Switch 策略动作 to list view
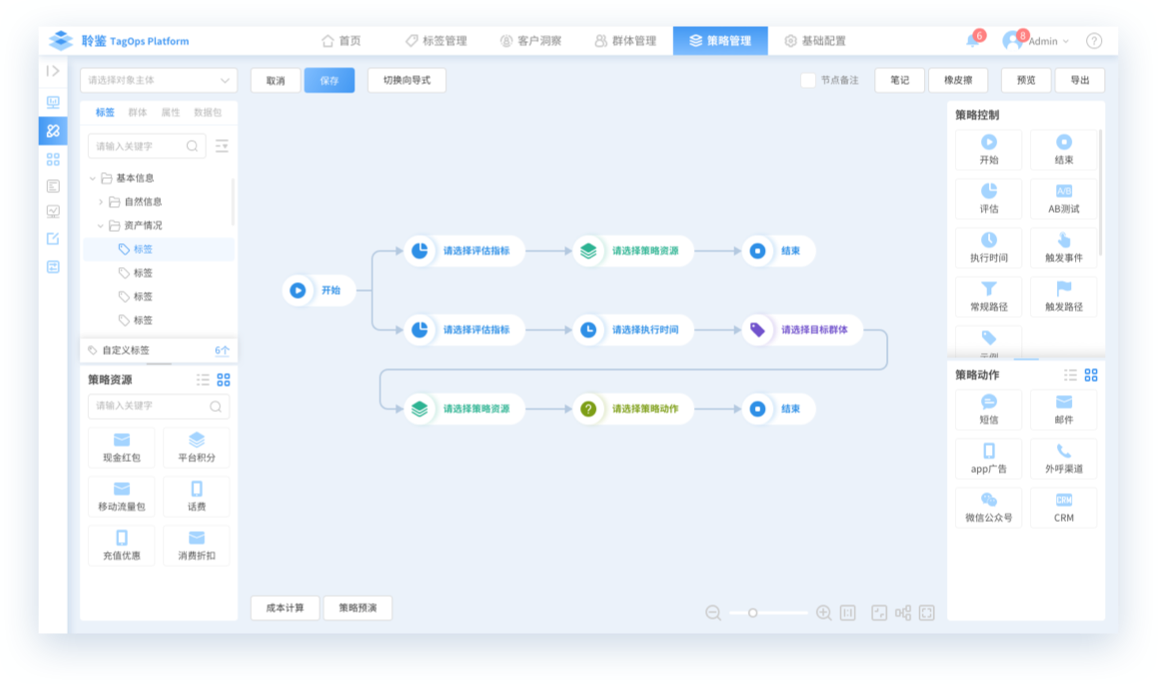 coord(1070,375)
